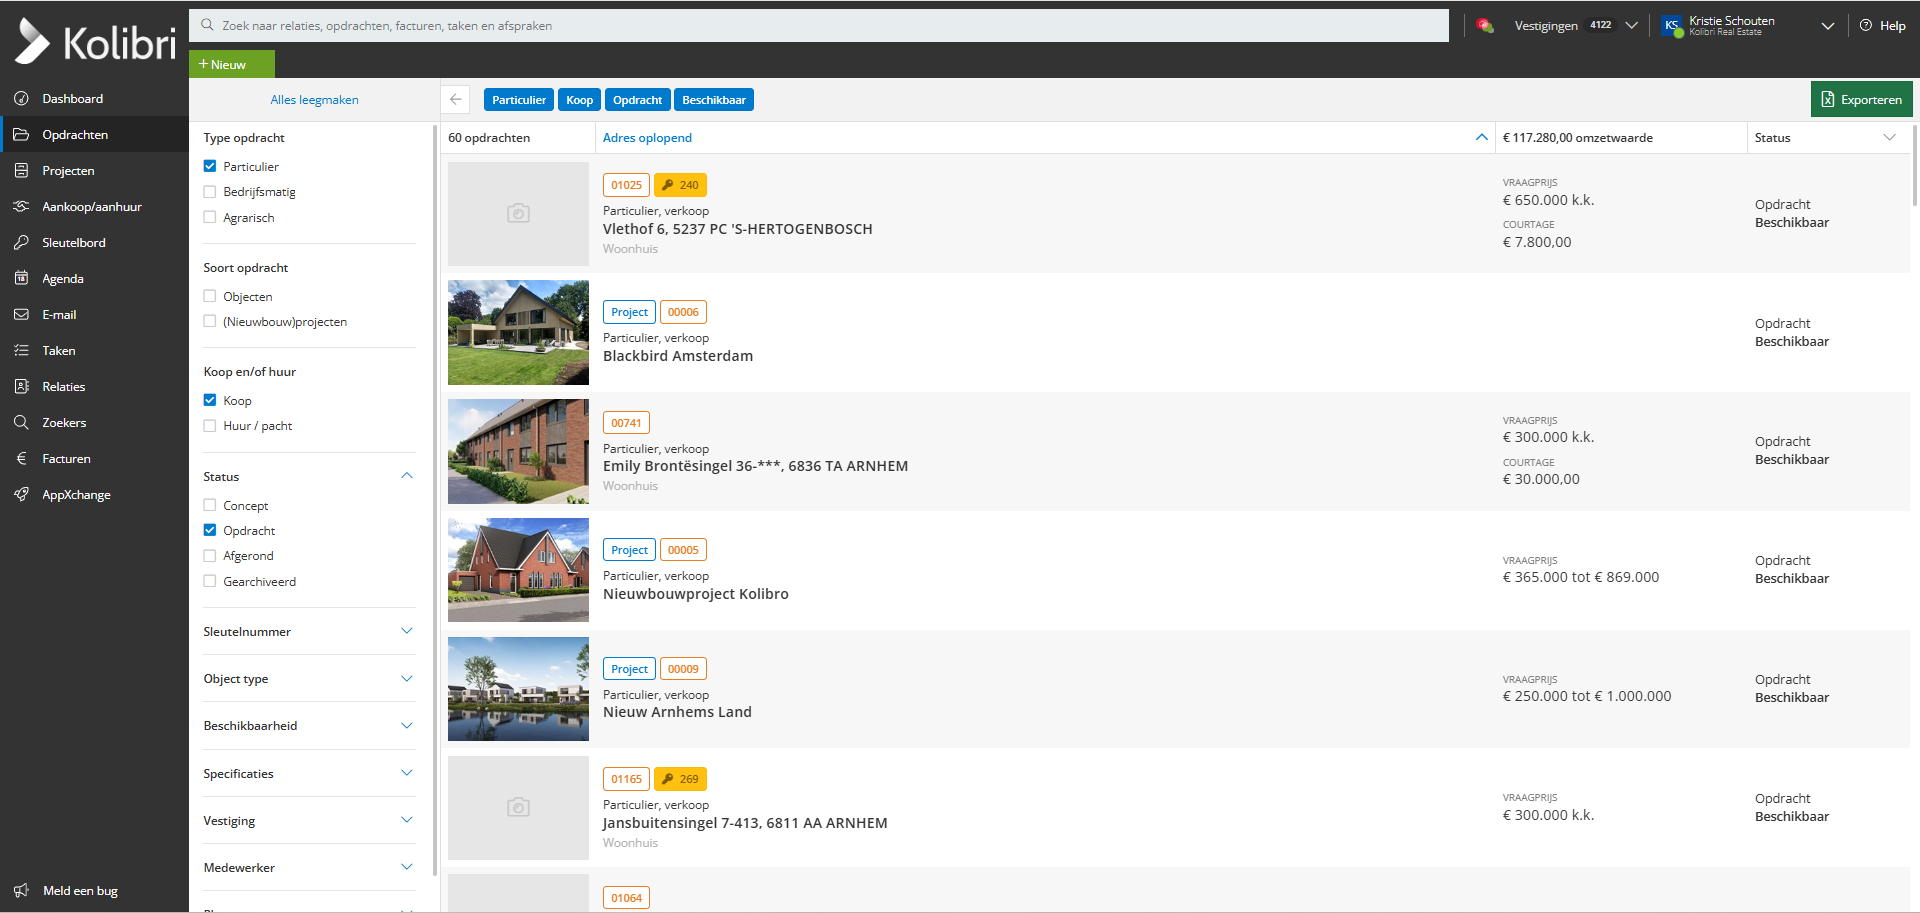Image resolution: width=1920 pixels, height=913 pixels.
Task: Collapse the Status filter section
Action: (407, 476)
